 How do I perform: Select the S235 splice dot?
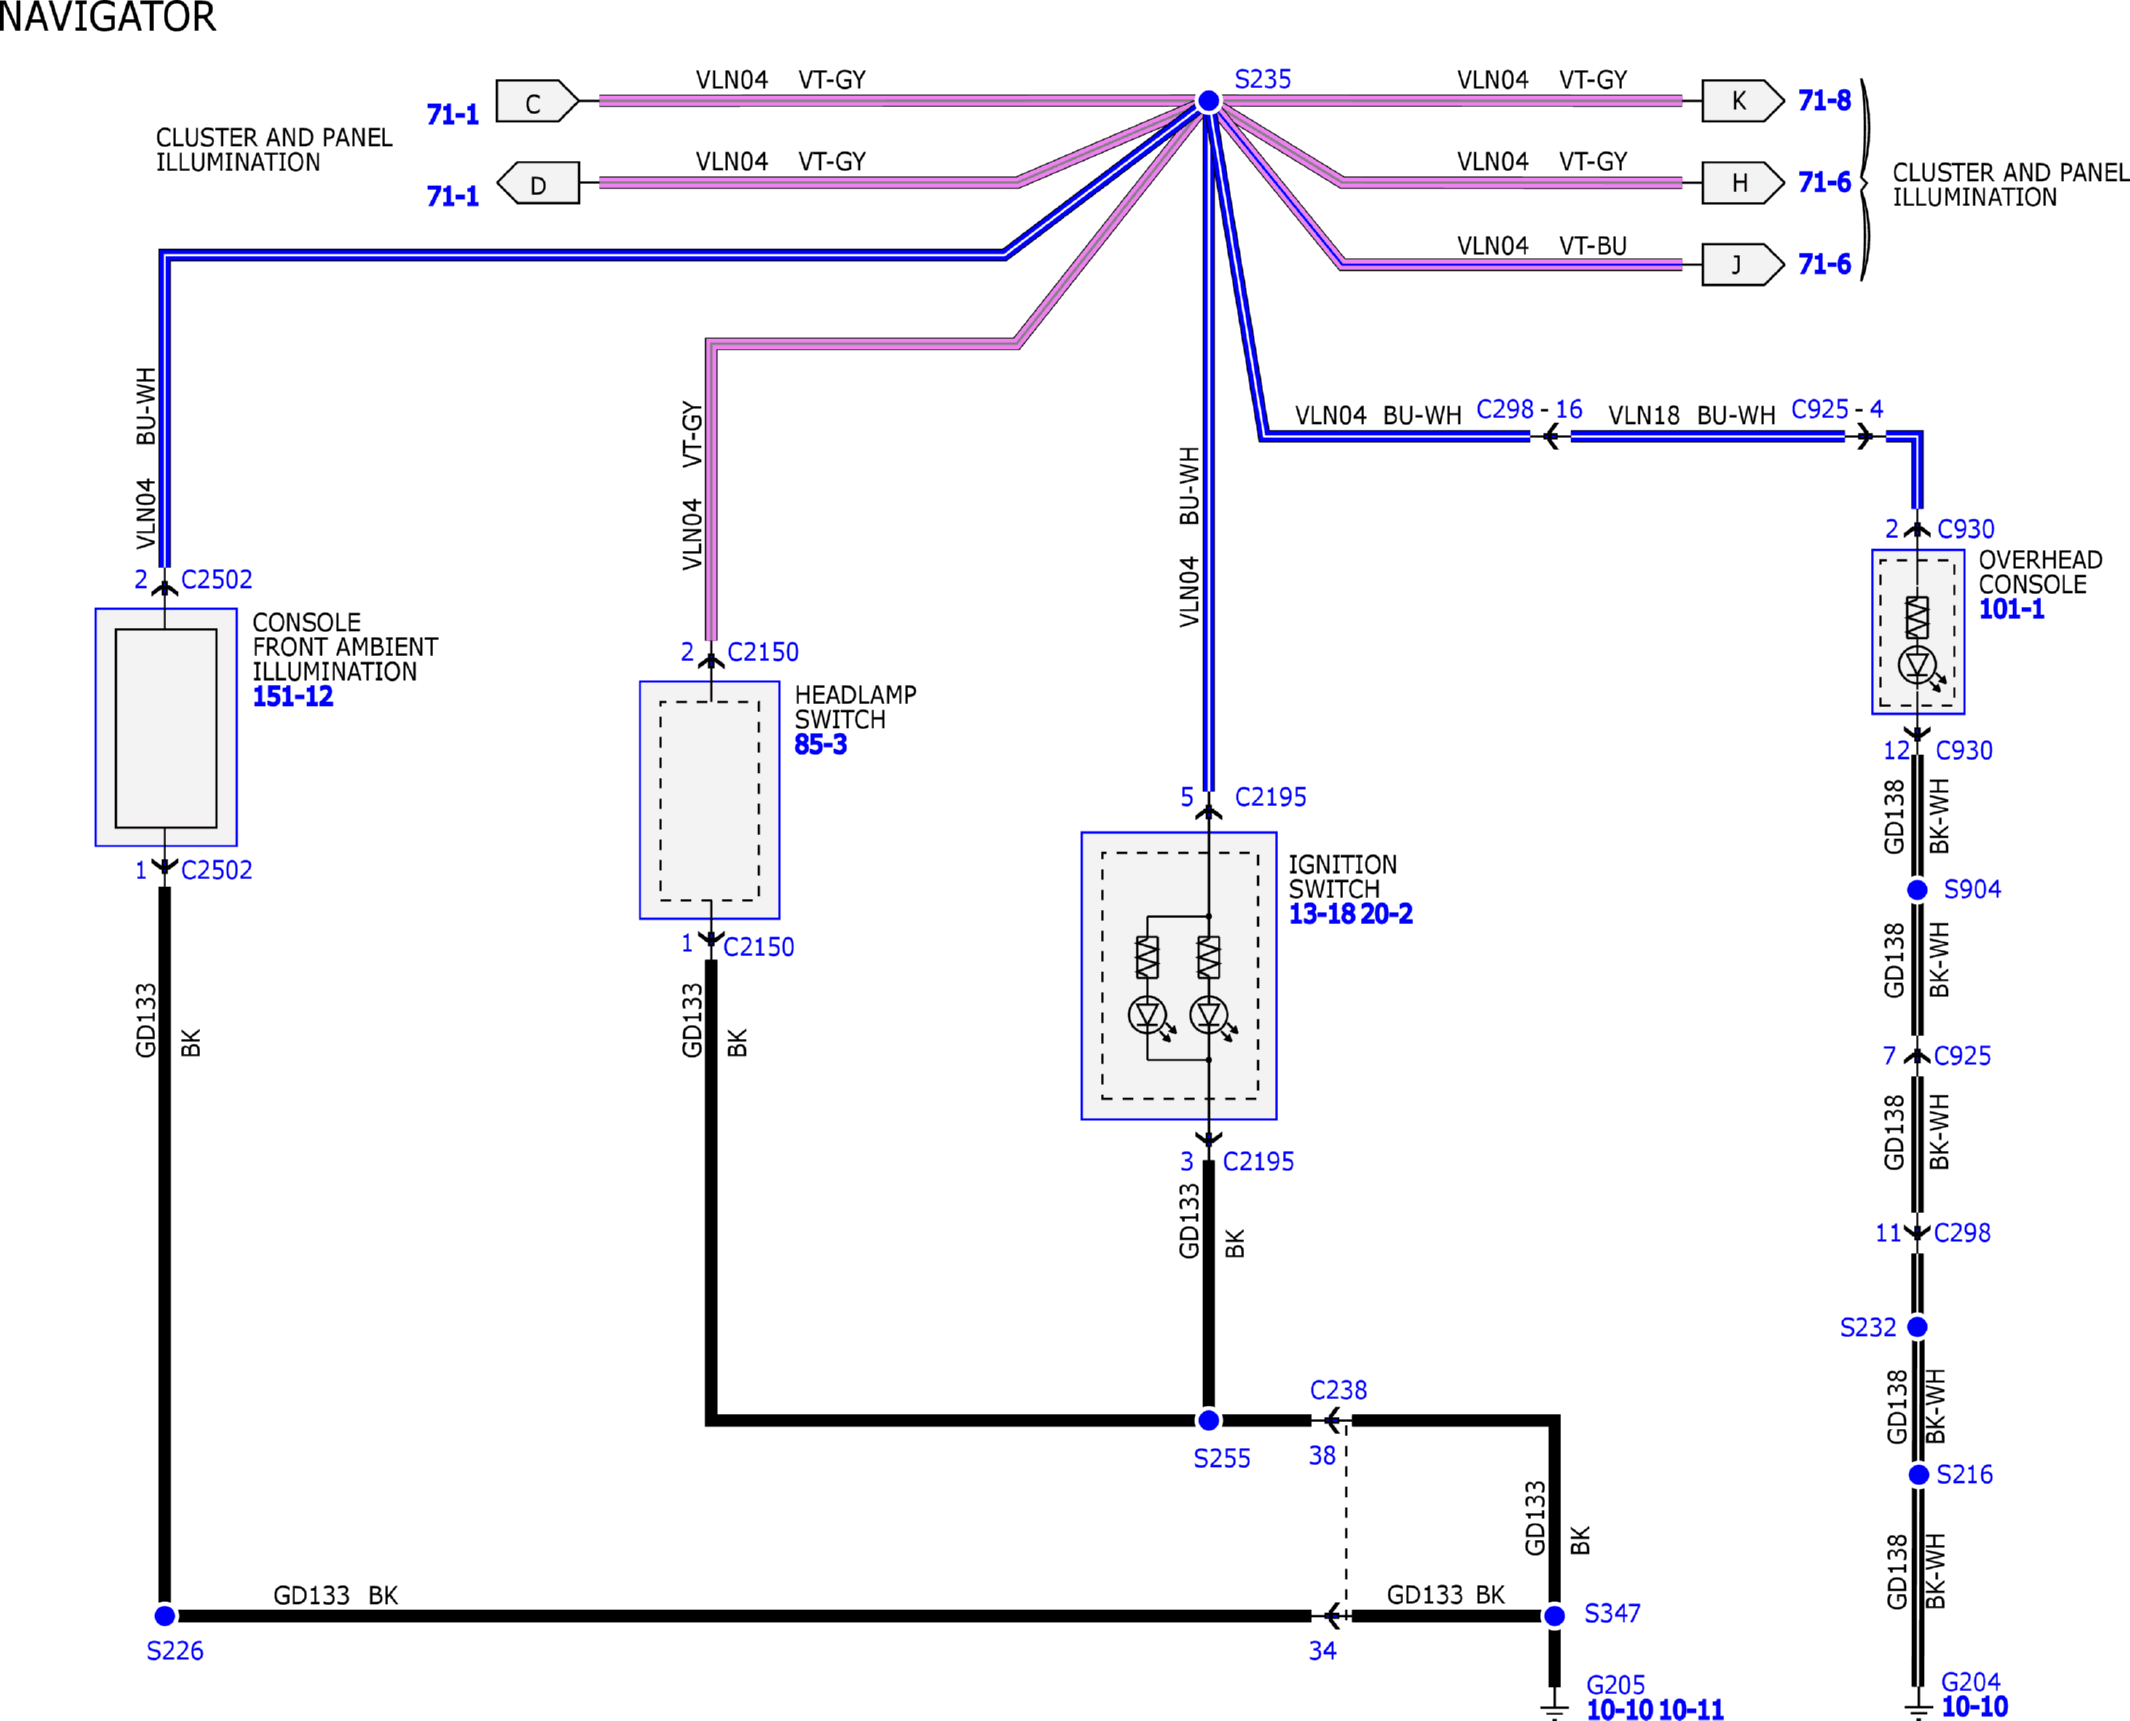[x=1208, y=101]
